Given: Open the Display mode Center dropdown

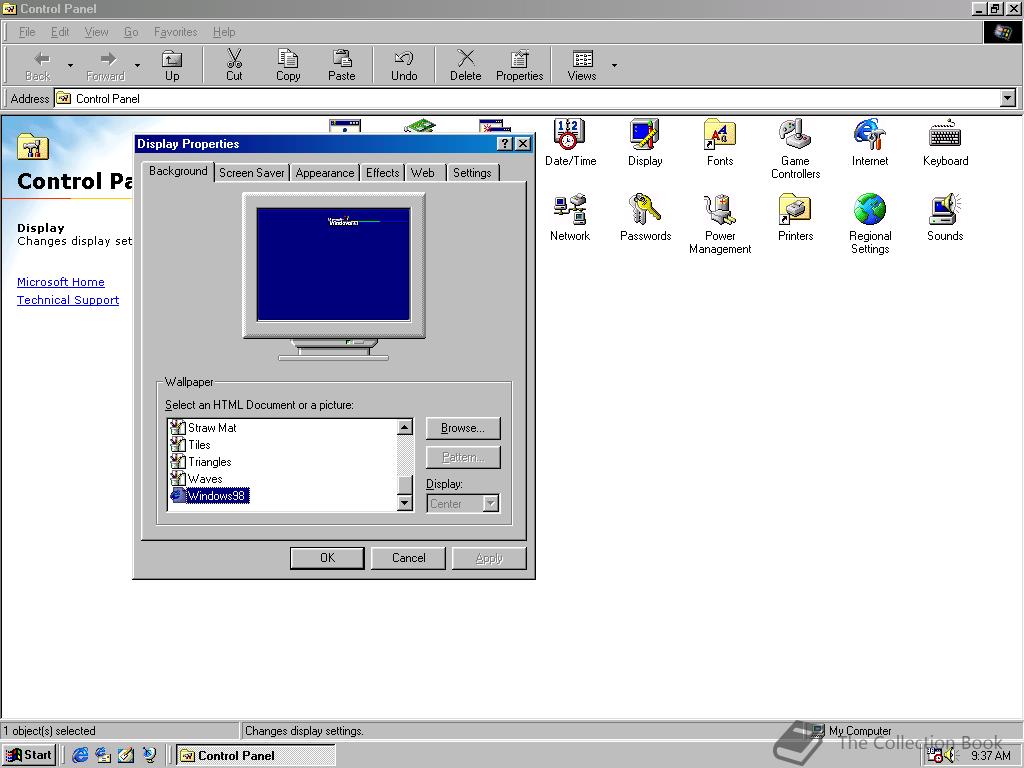Looking at the screenshot, I should coord(490,504).
